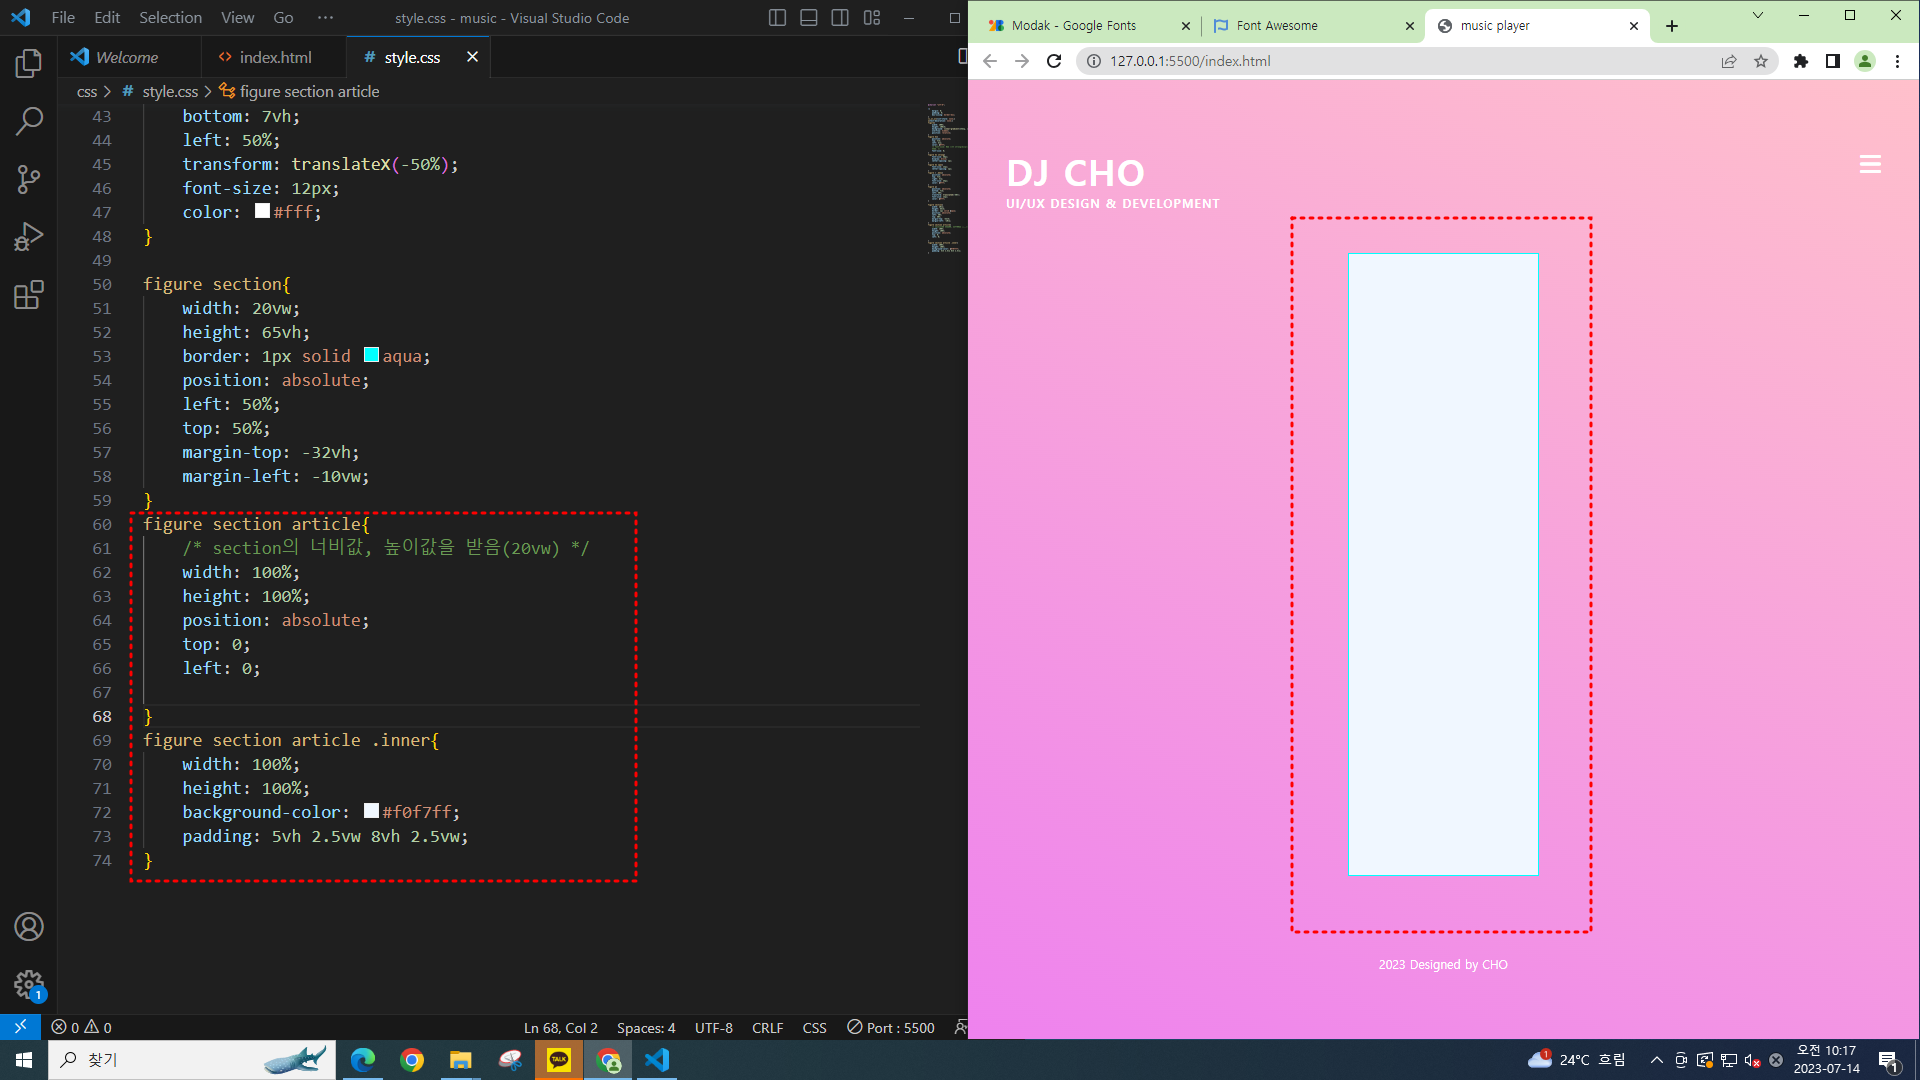Open the Extensions view

click(28, 295)
